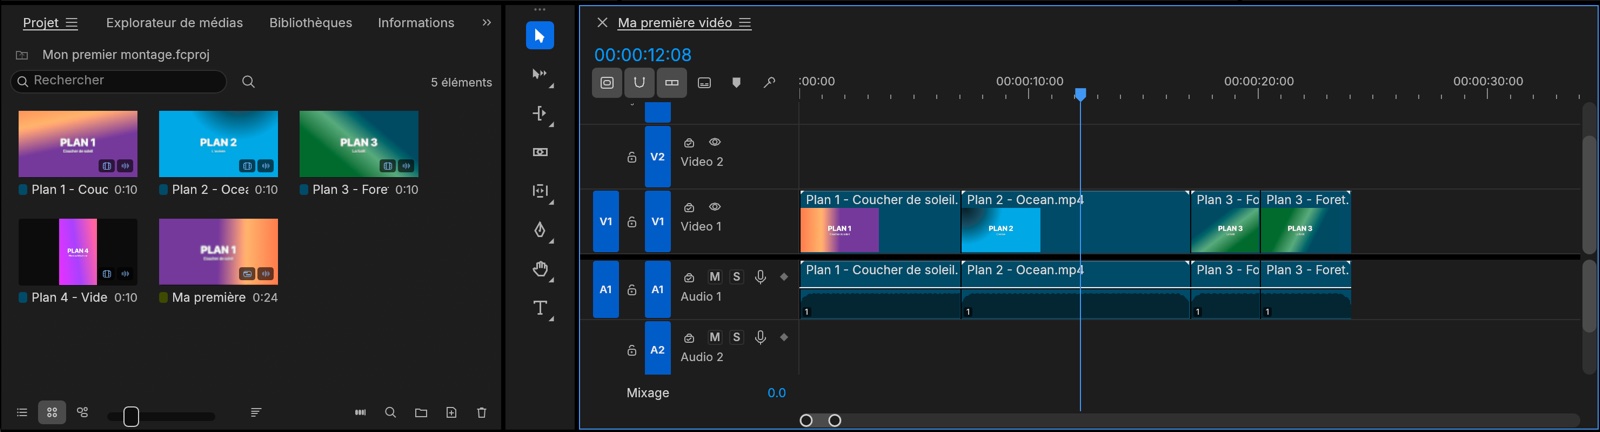Toggle timeline snapping magnet
This screenshot has height=432, width=1600.
pos(639,83)
